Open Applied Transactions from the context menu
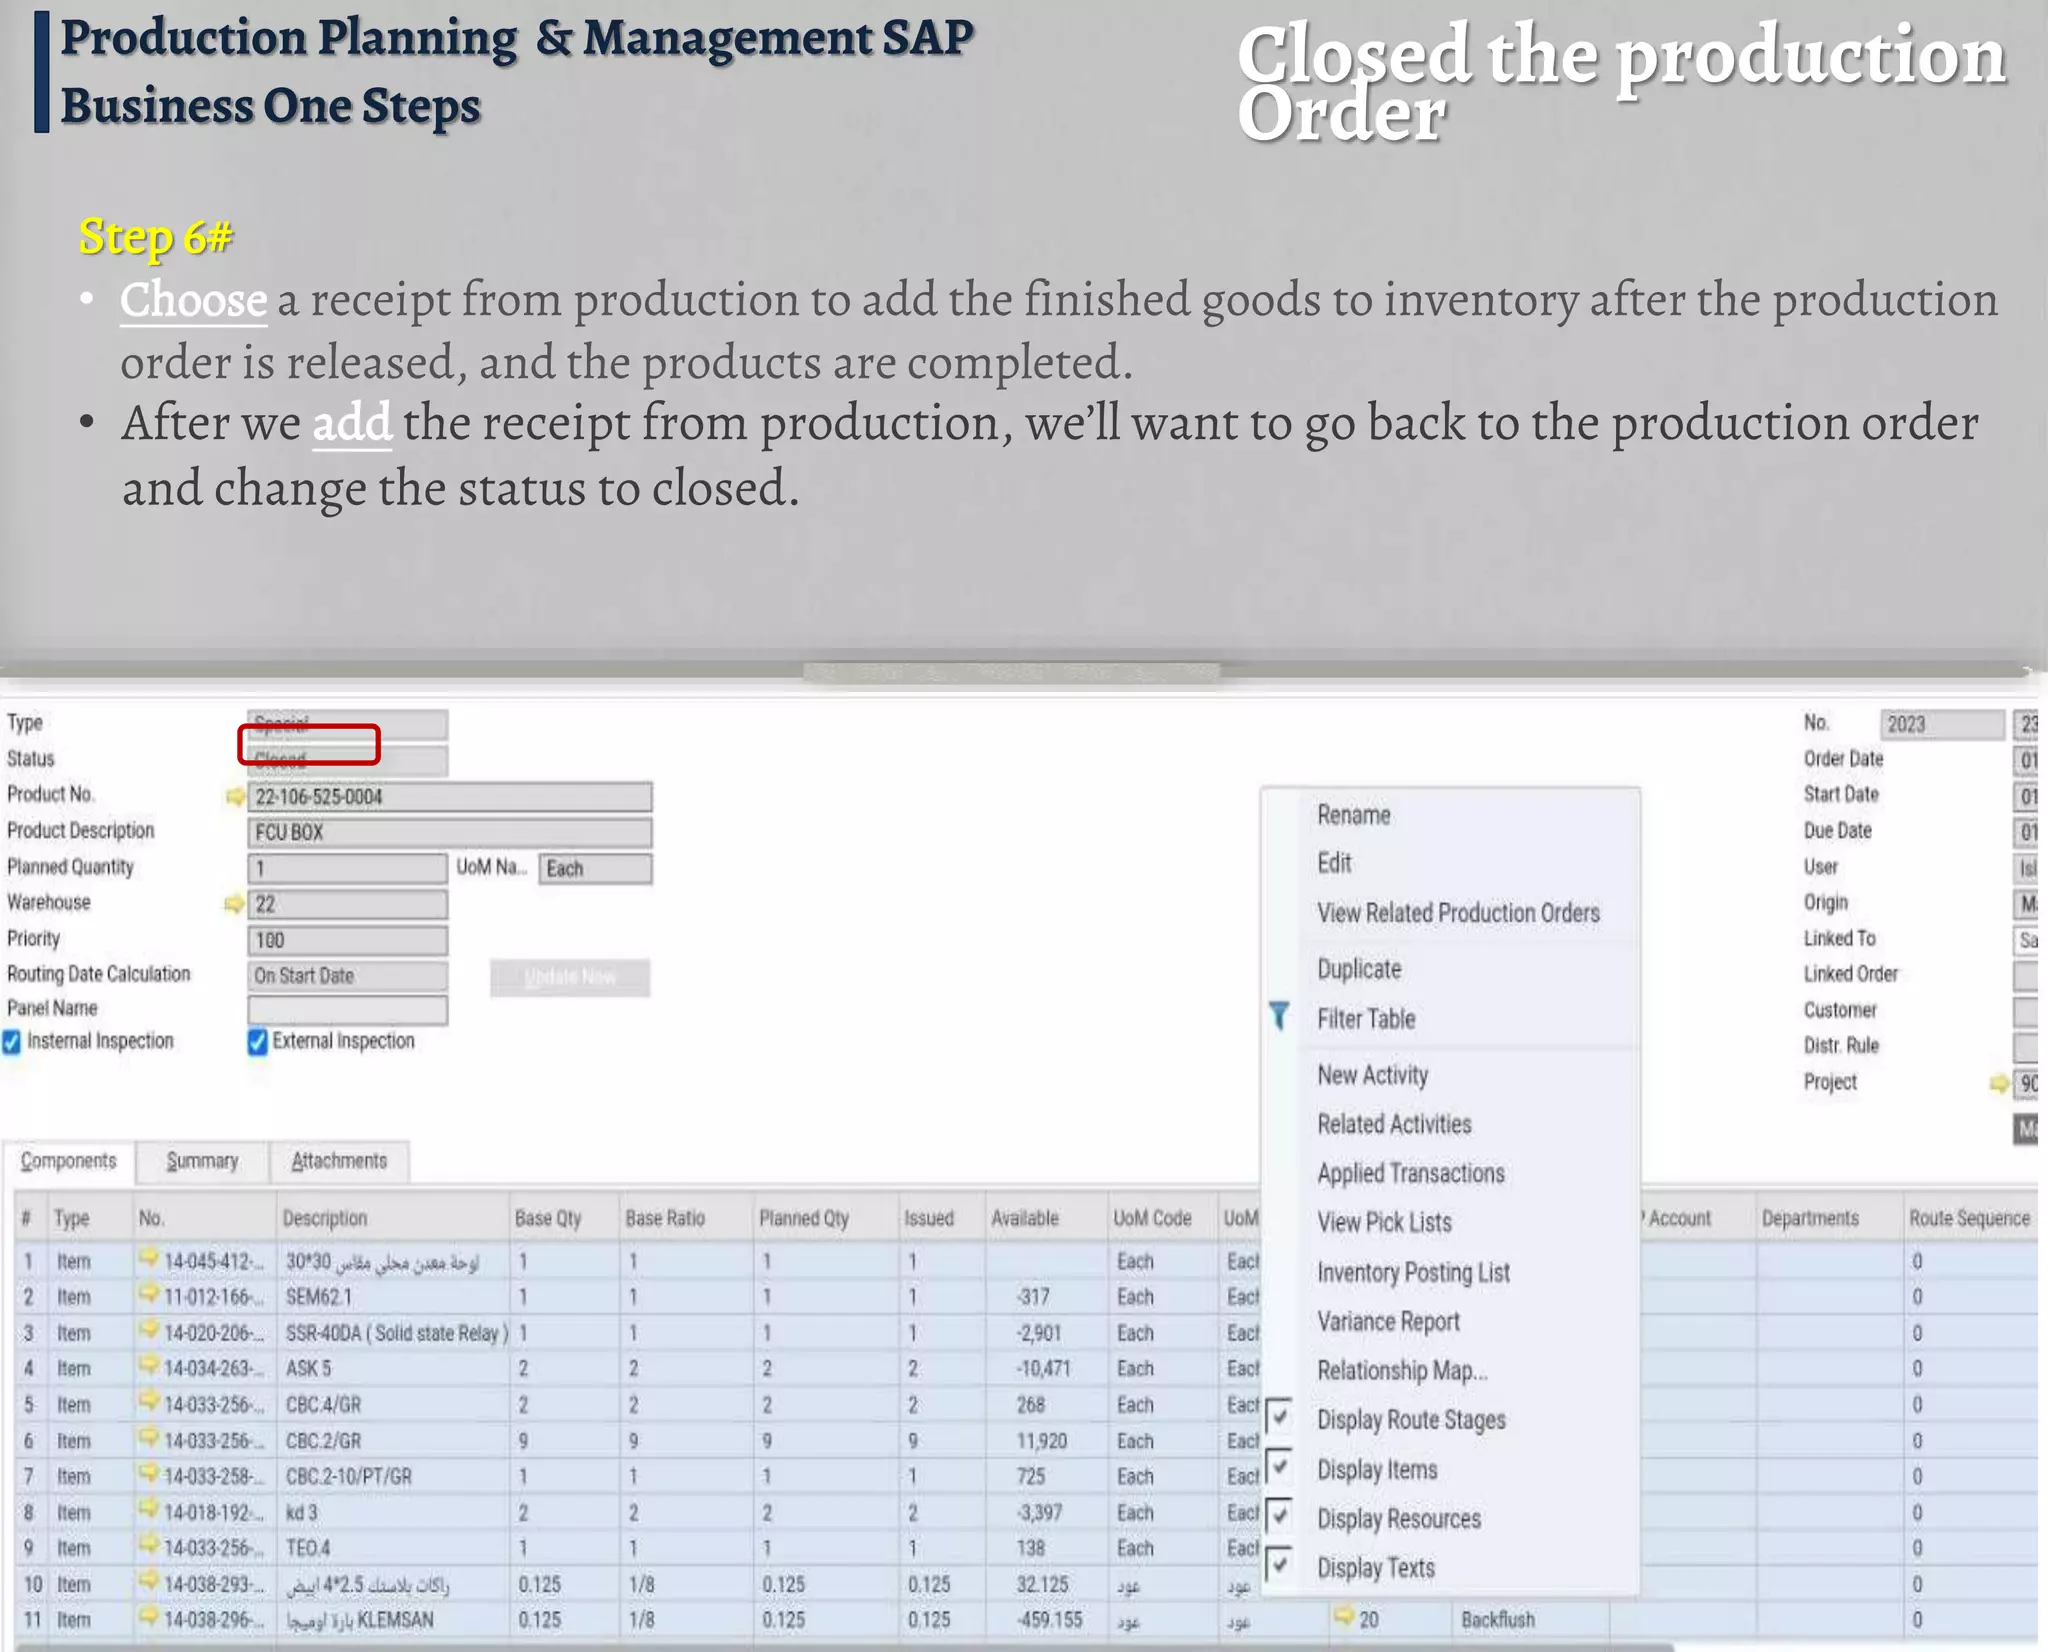This screenshot has width=2048, height=1652. (x=1410, y=1173)
